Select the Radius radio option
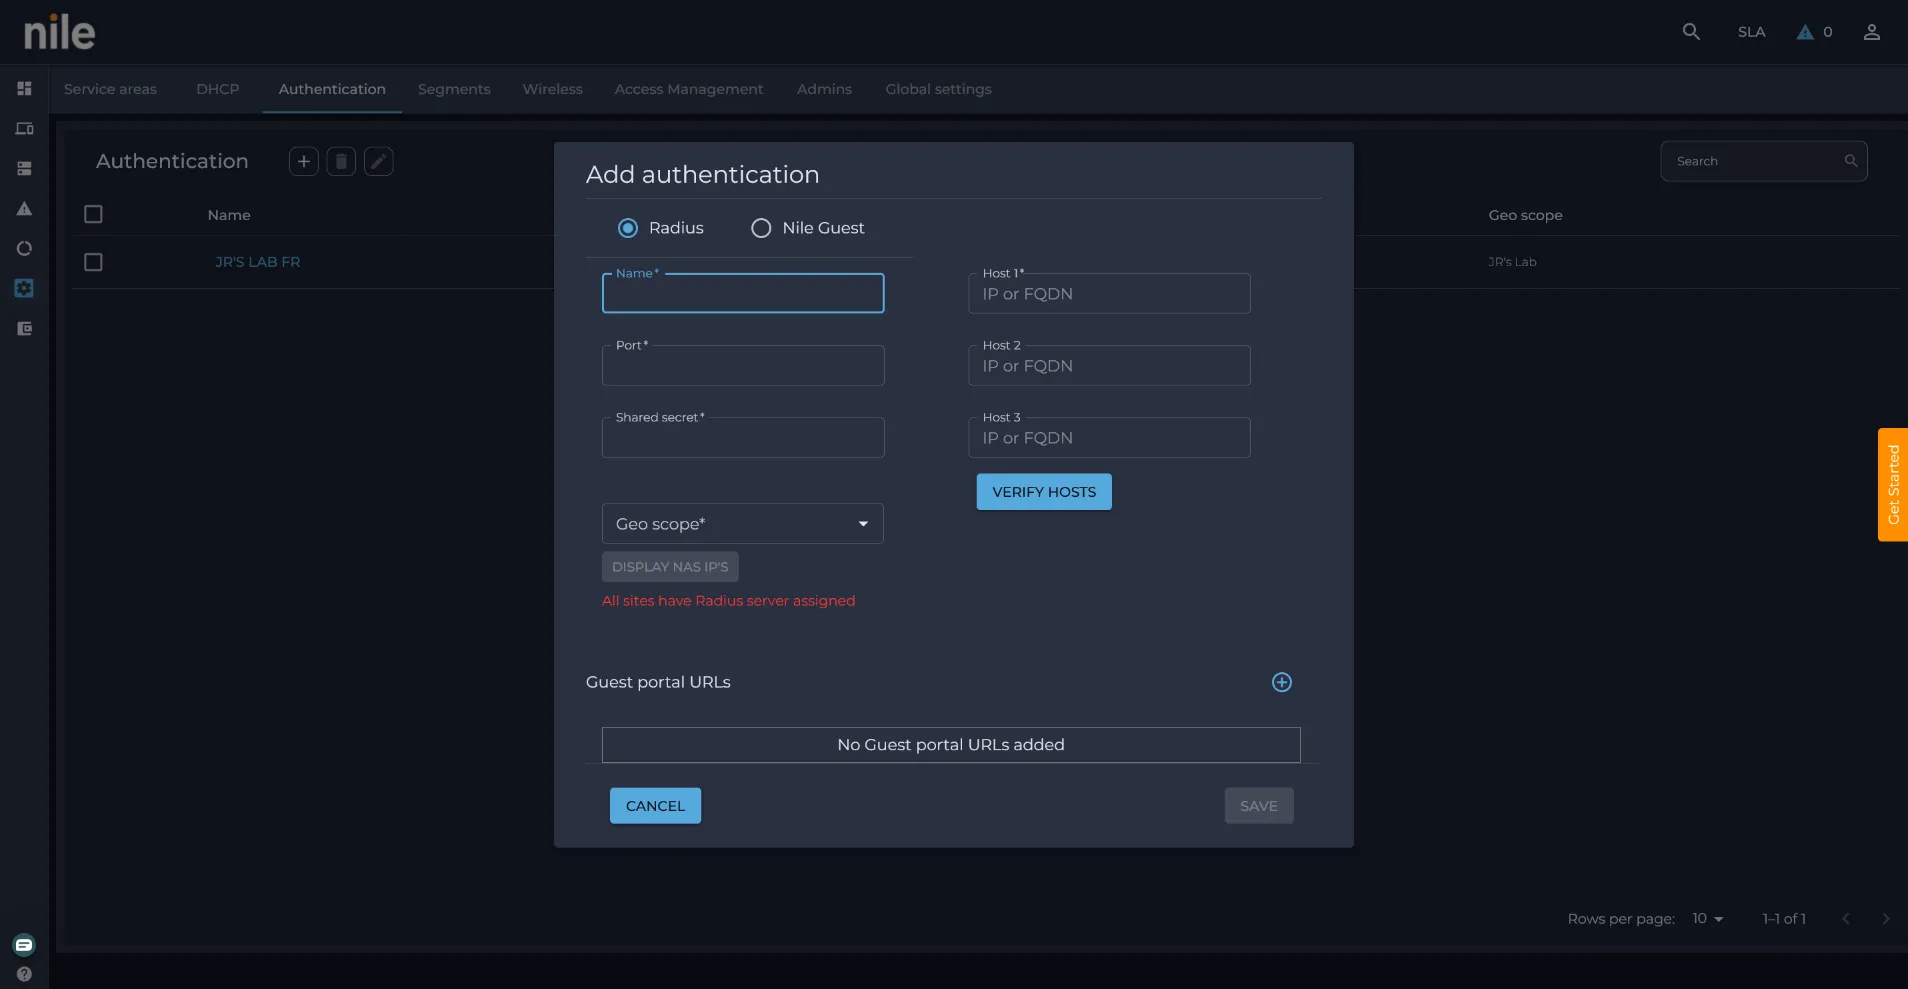 click(628, 228)
